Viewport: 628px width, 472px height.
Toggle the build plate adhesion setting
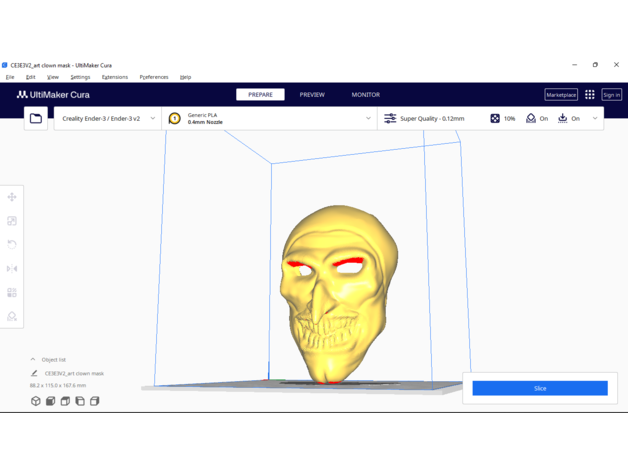(x=568, y=118)
